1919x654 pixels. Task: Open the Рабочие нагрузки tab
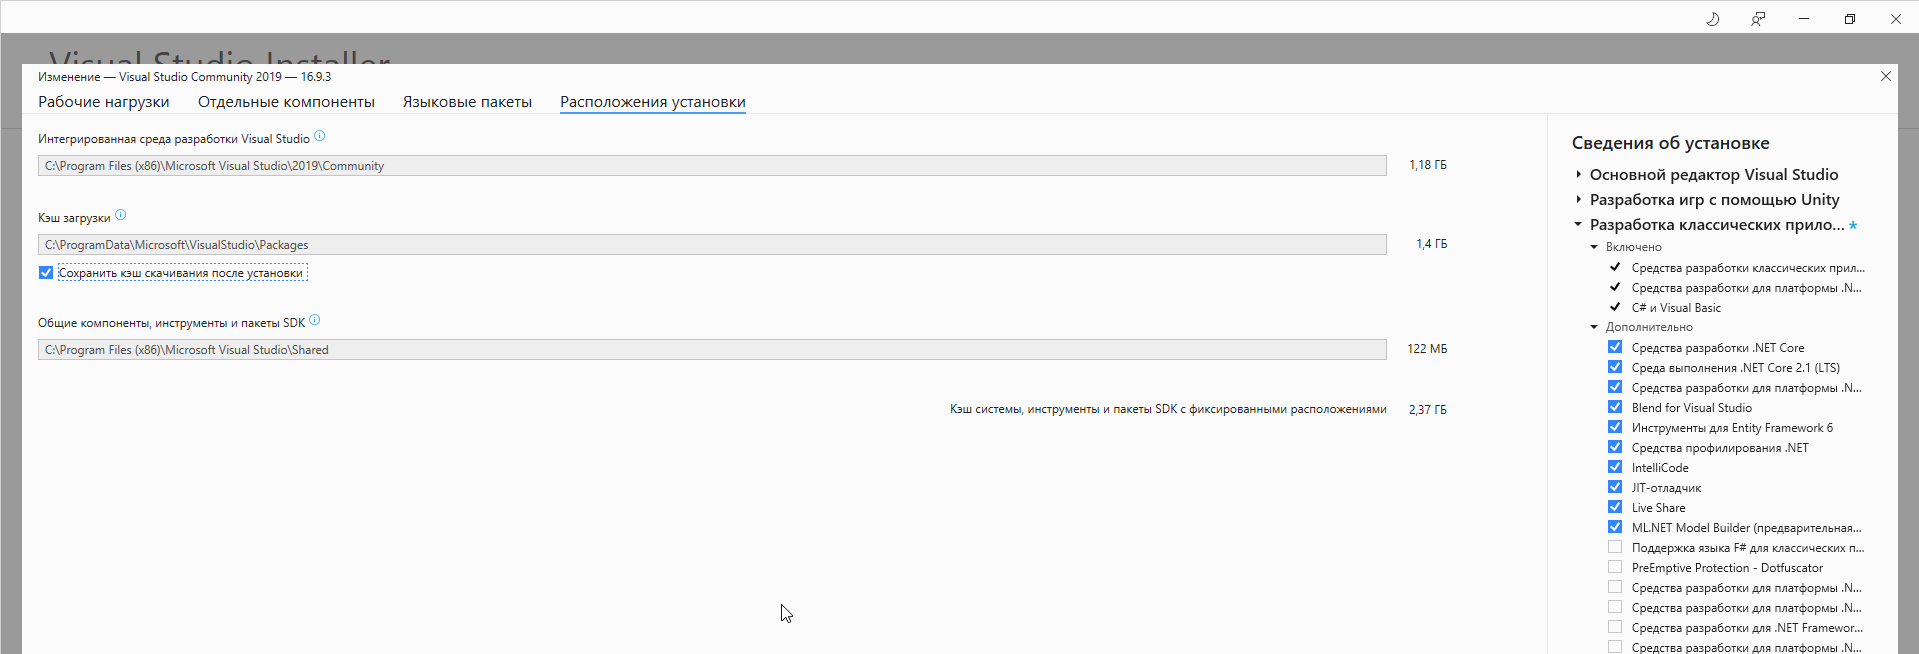click(104, 102)
